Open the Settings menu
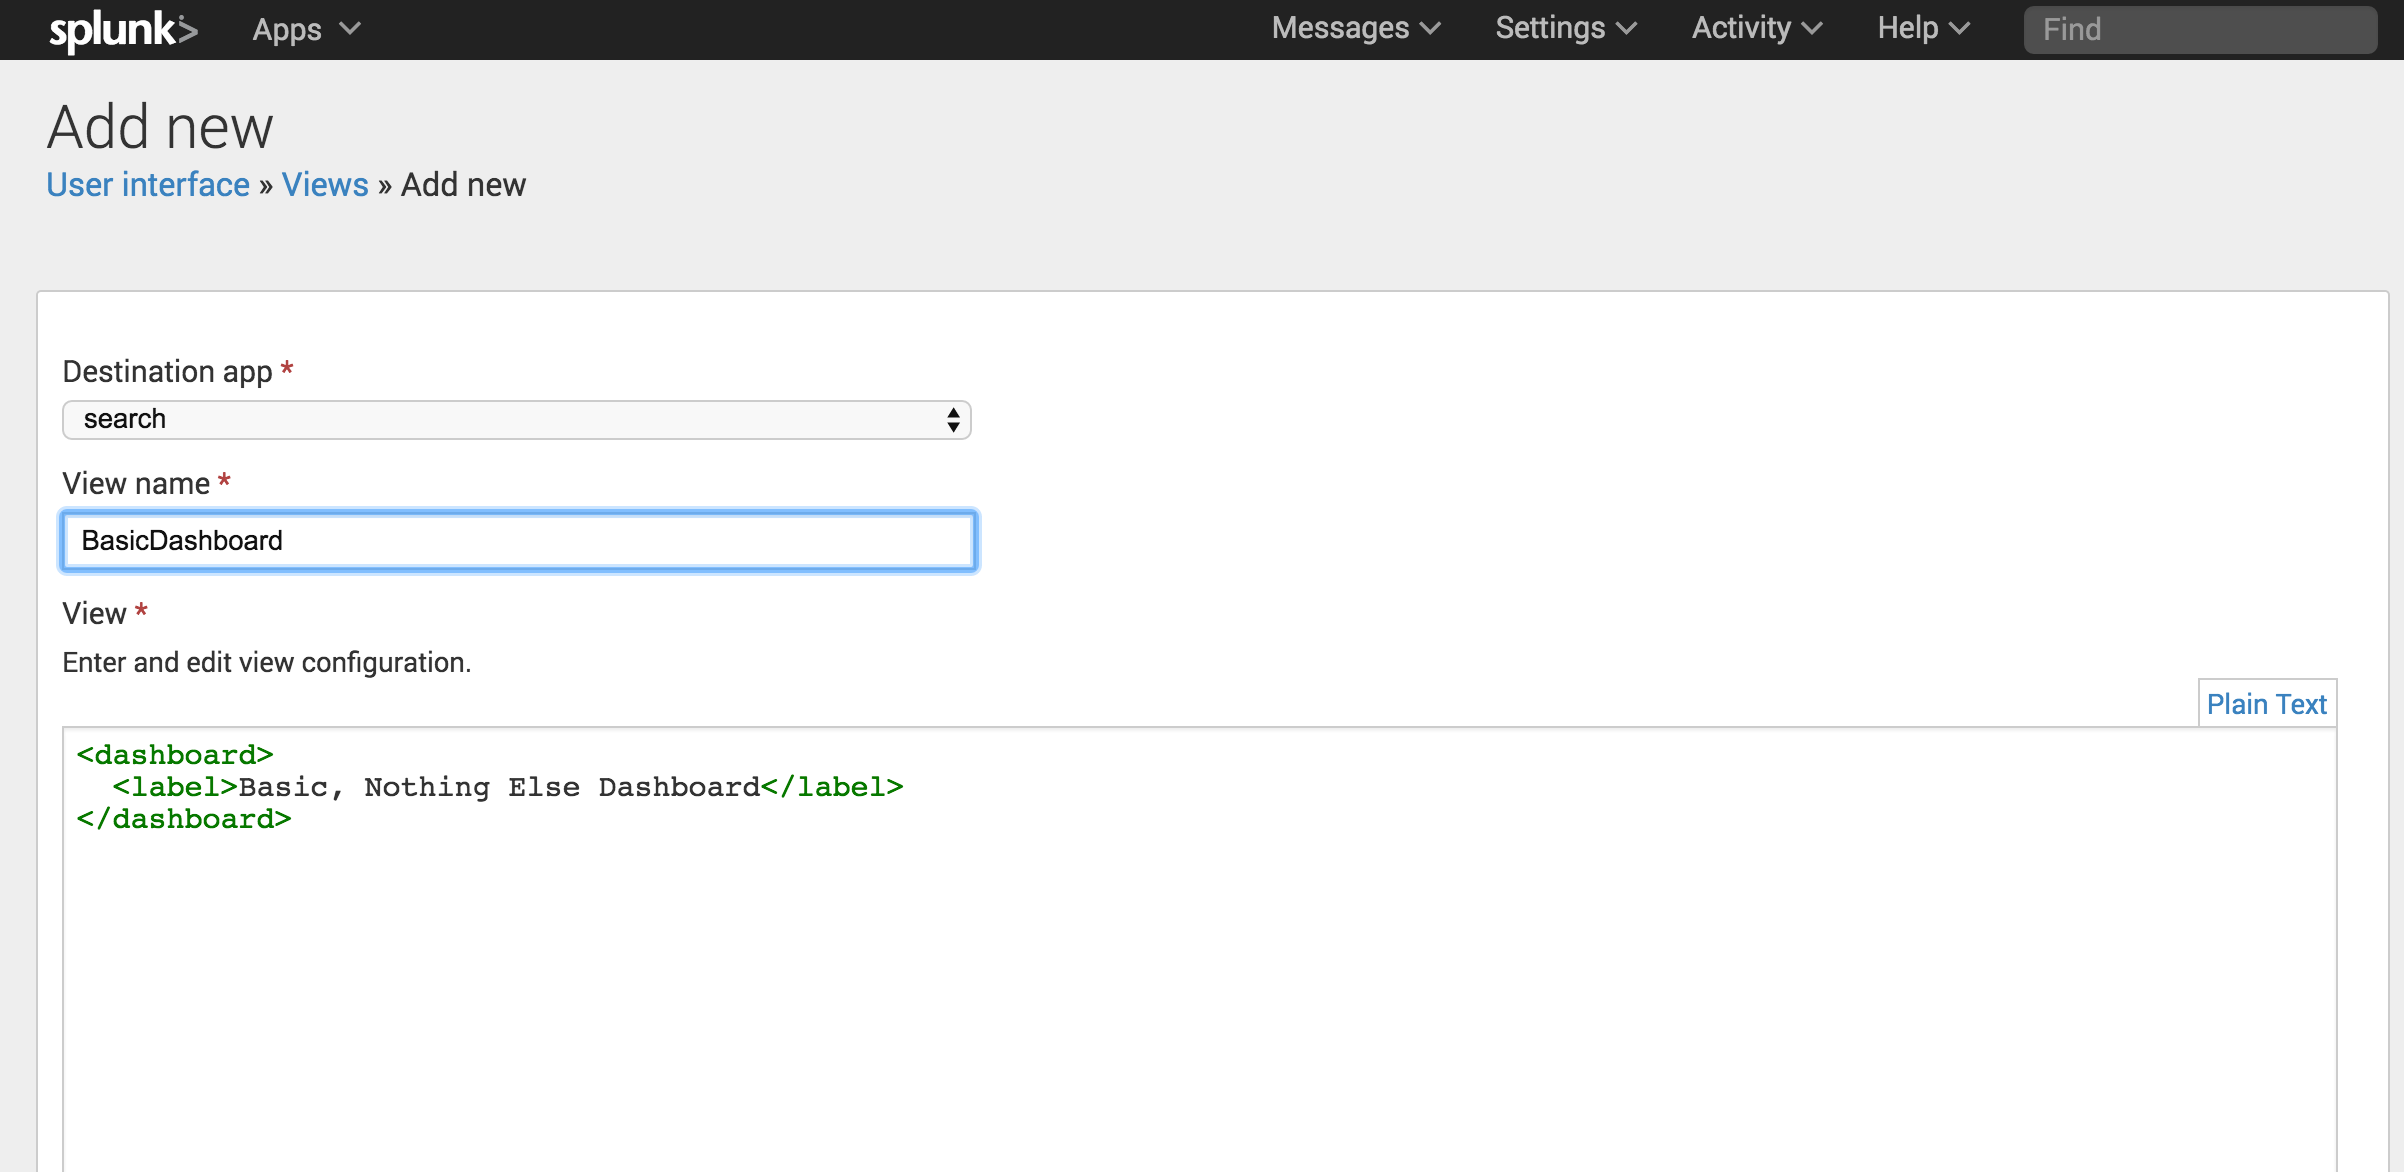Viewport: 2404px width, 1172px height. tap(1550, 28)
